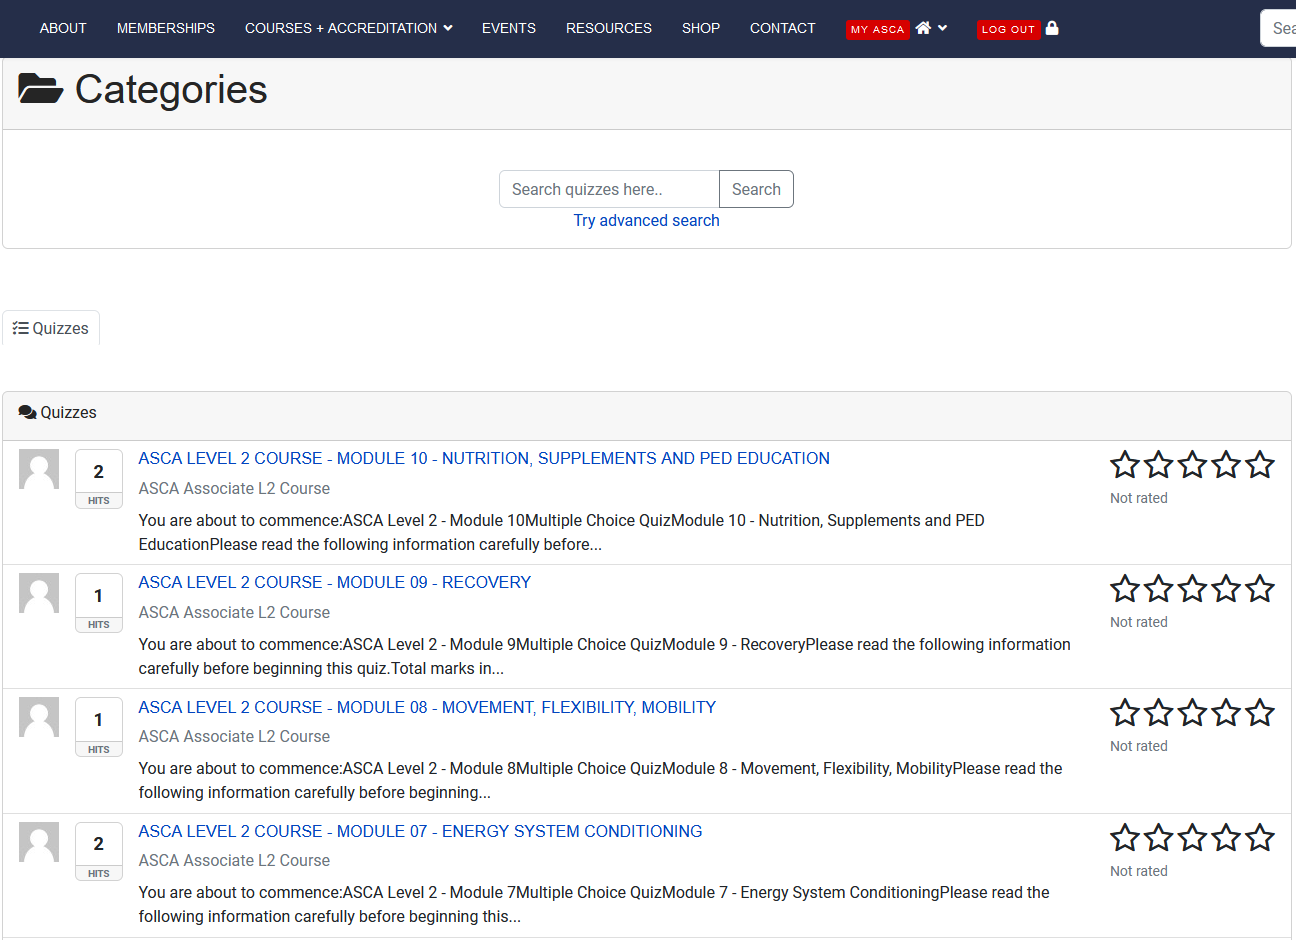Select the Quizzes tab

click(x=51, y=328)
